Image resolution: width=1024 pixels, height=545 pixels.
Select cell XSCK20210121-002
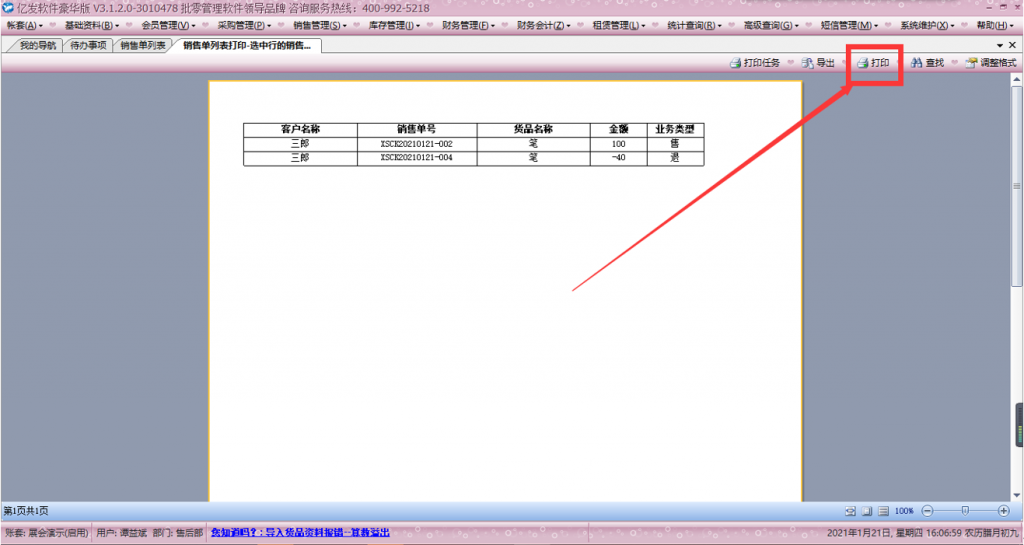tap(417, 144)
